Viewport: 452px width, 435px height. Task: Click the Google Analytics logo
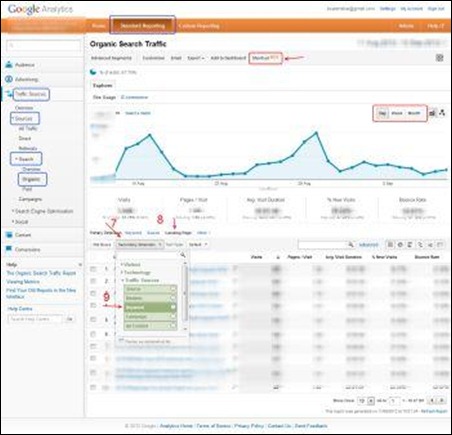(40, 9)
